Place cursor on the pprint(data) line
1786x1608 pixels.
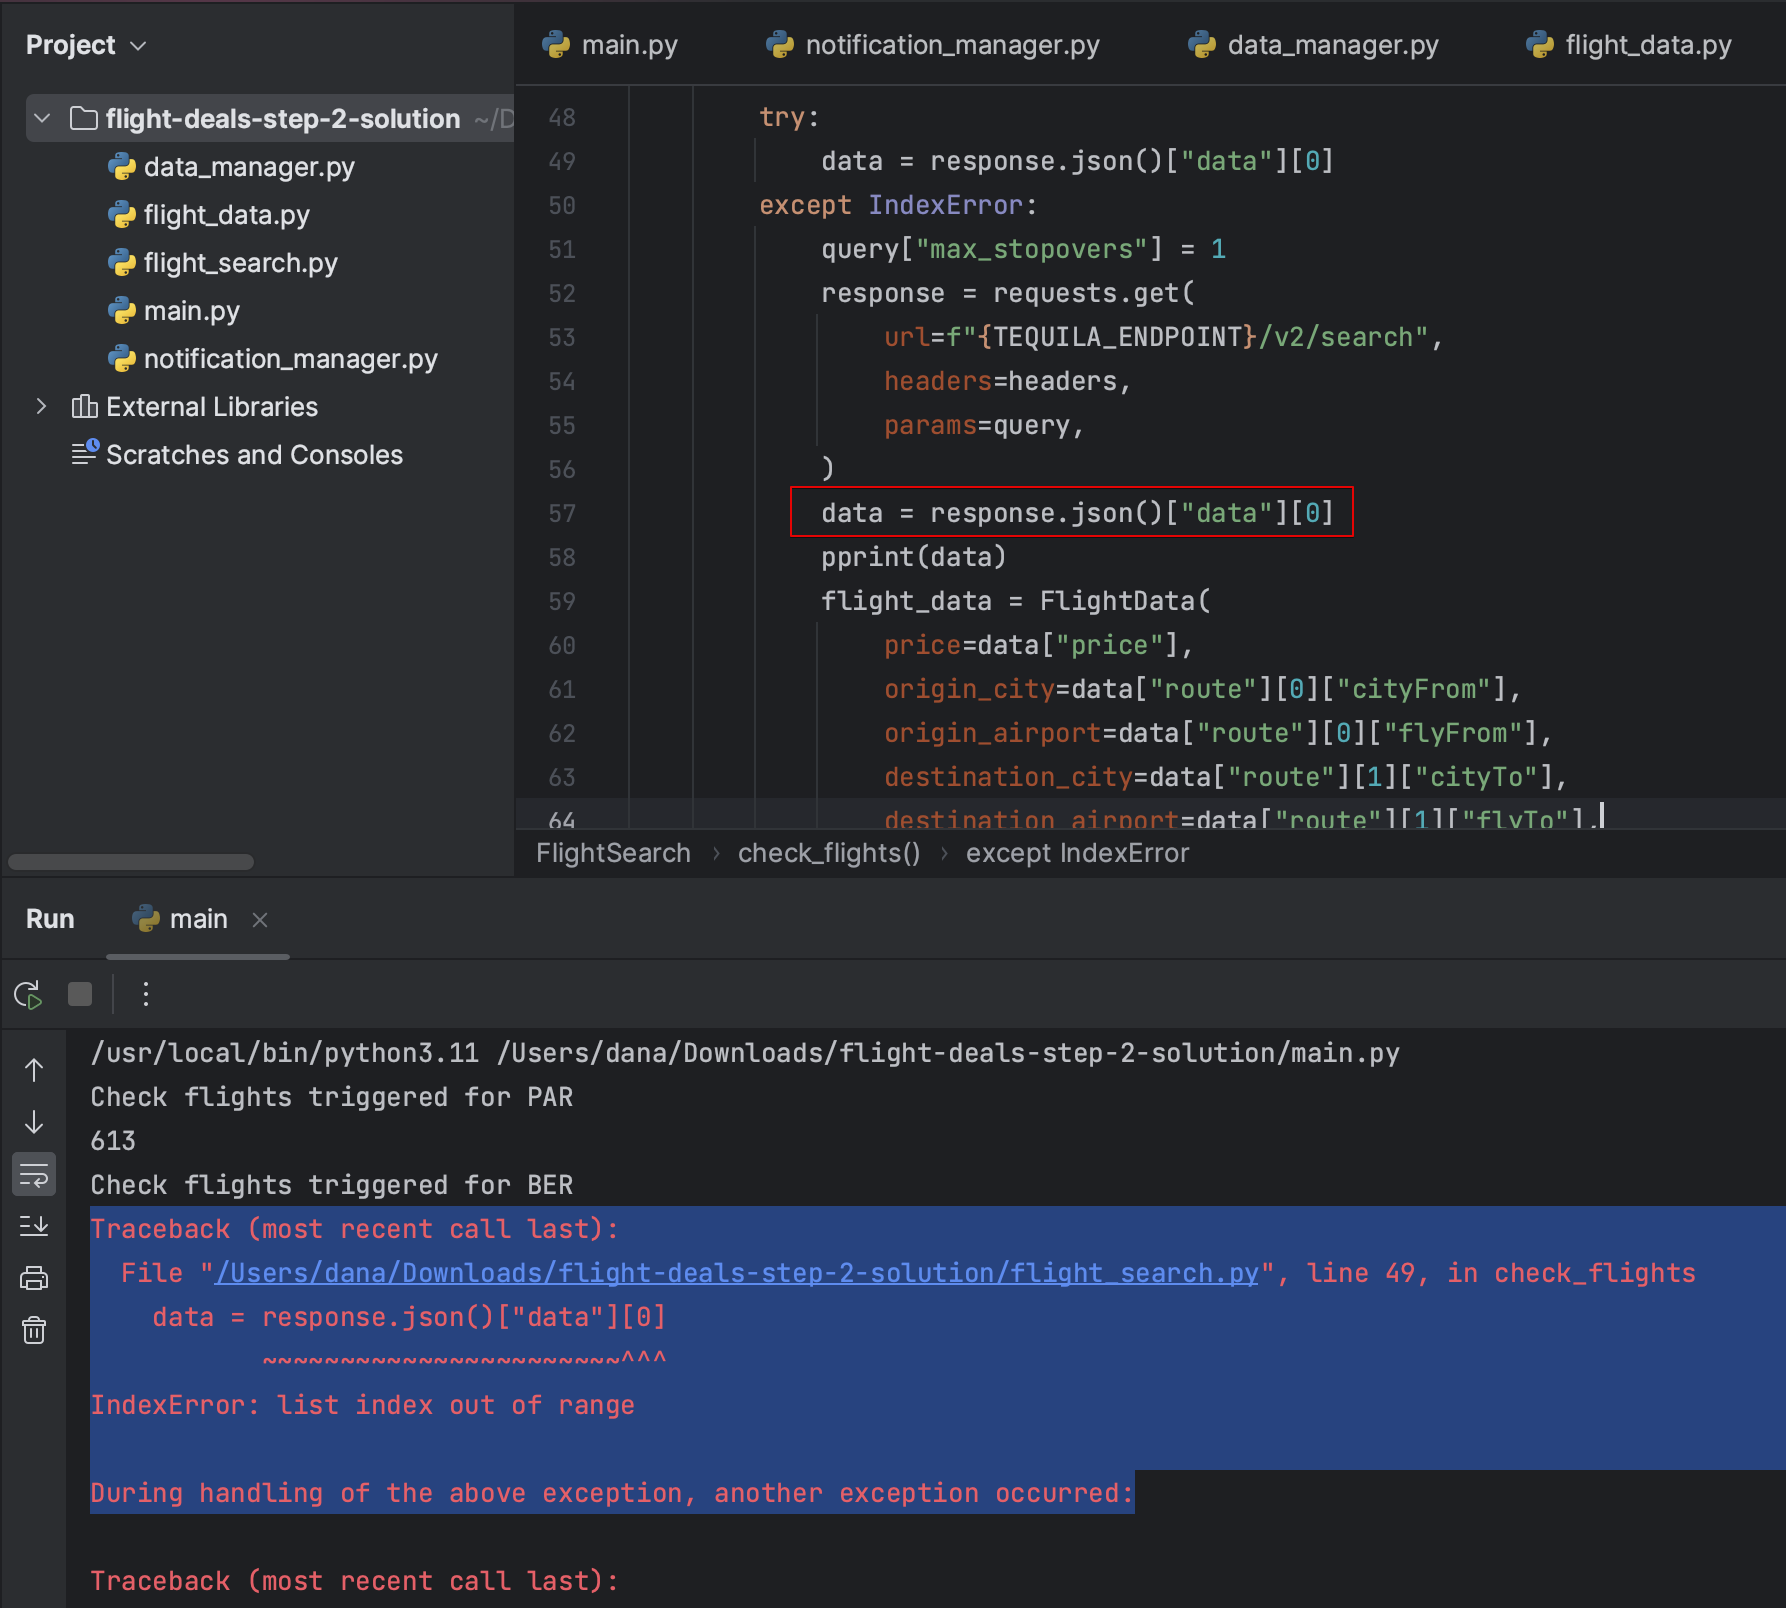[x=913, y=557]
